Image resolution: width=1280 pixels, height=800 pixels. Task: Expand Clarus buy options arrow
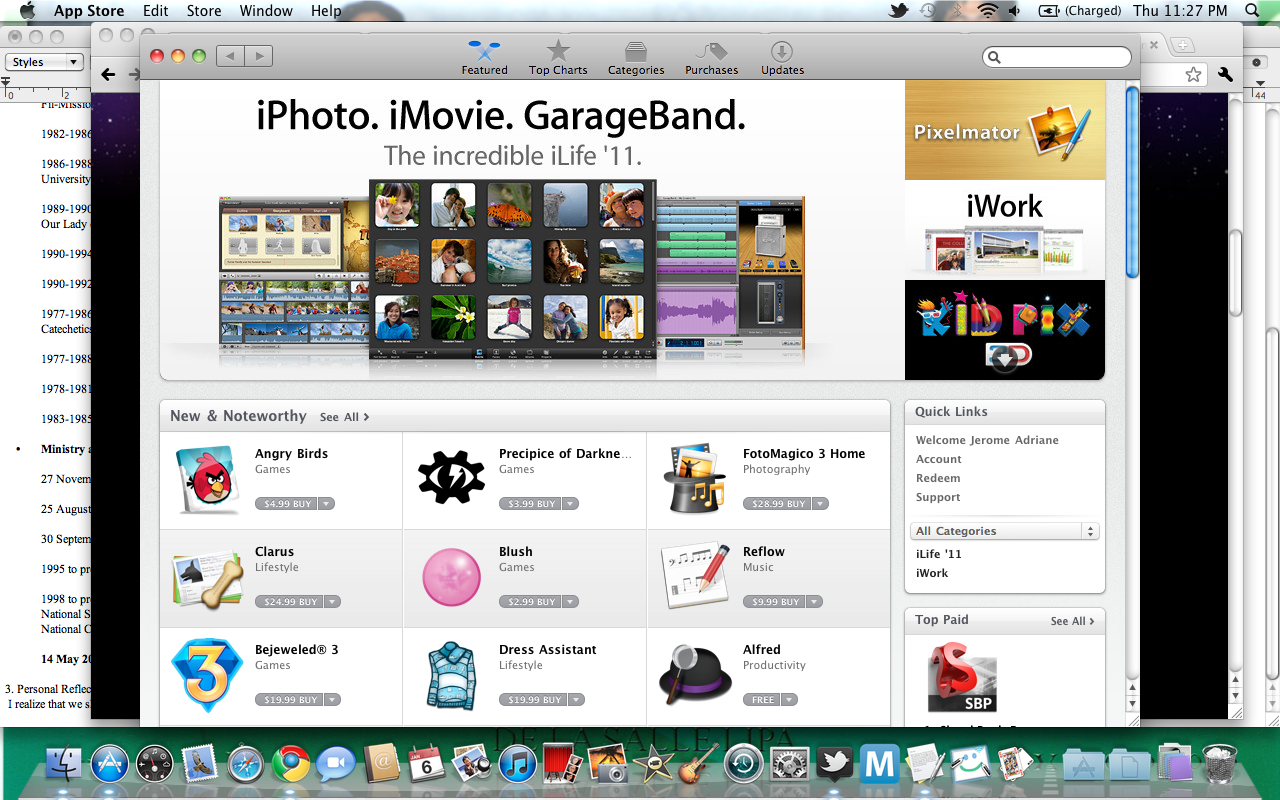(x=332, y=602)
